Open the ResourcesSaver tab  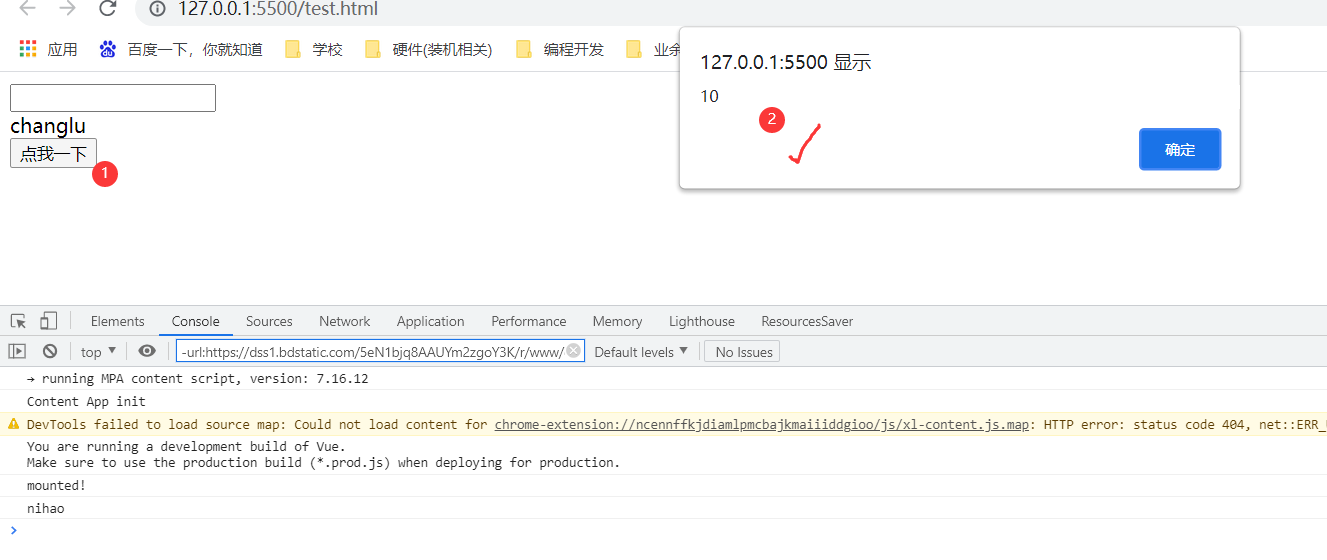(x=807, y=321)
